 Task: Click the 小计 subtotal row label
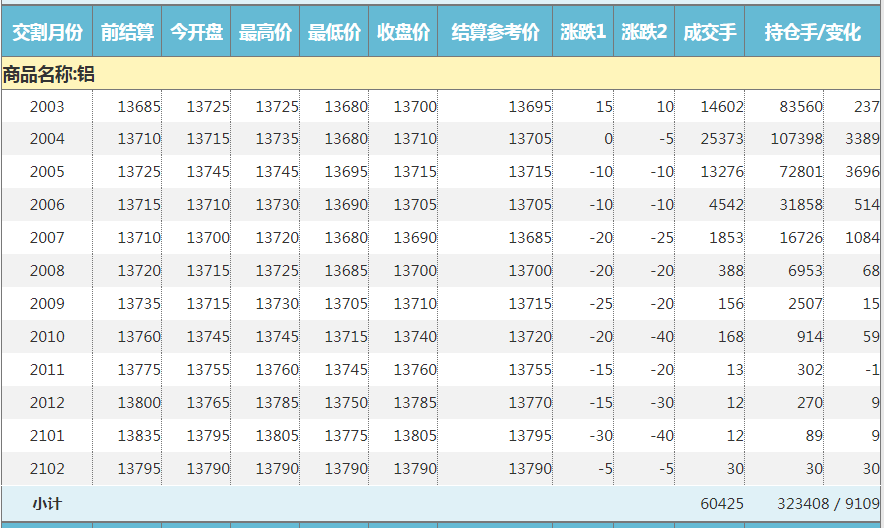[47, 503]
